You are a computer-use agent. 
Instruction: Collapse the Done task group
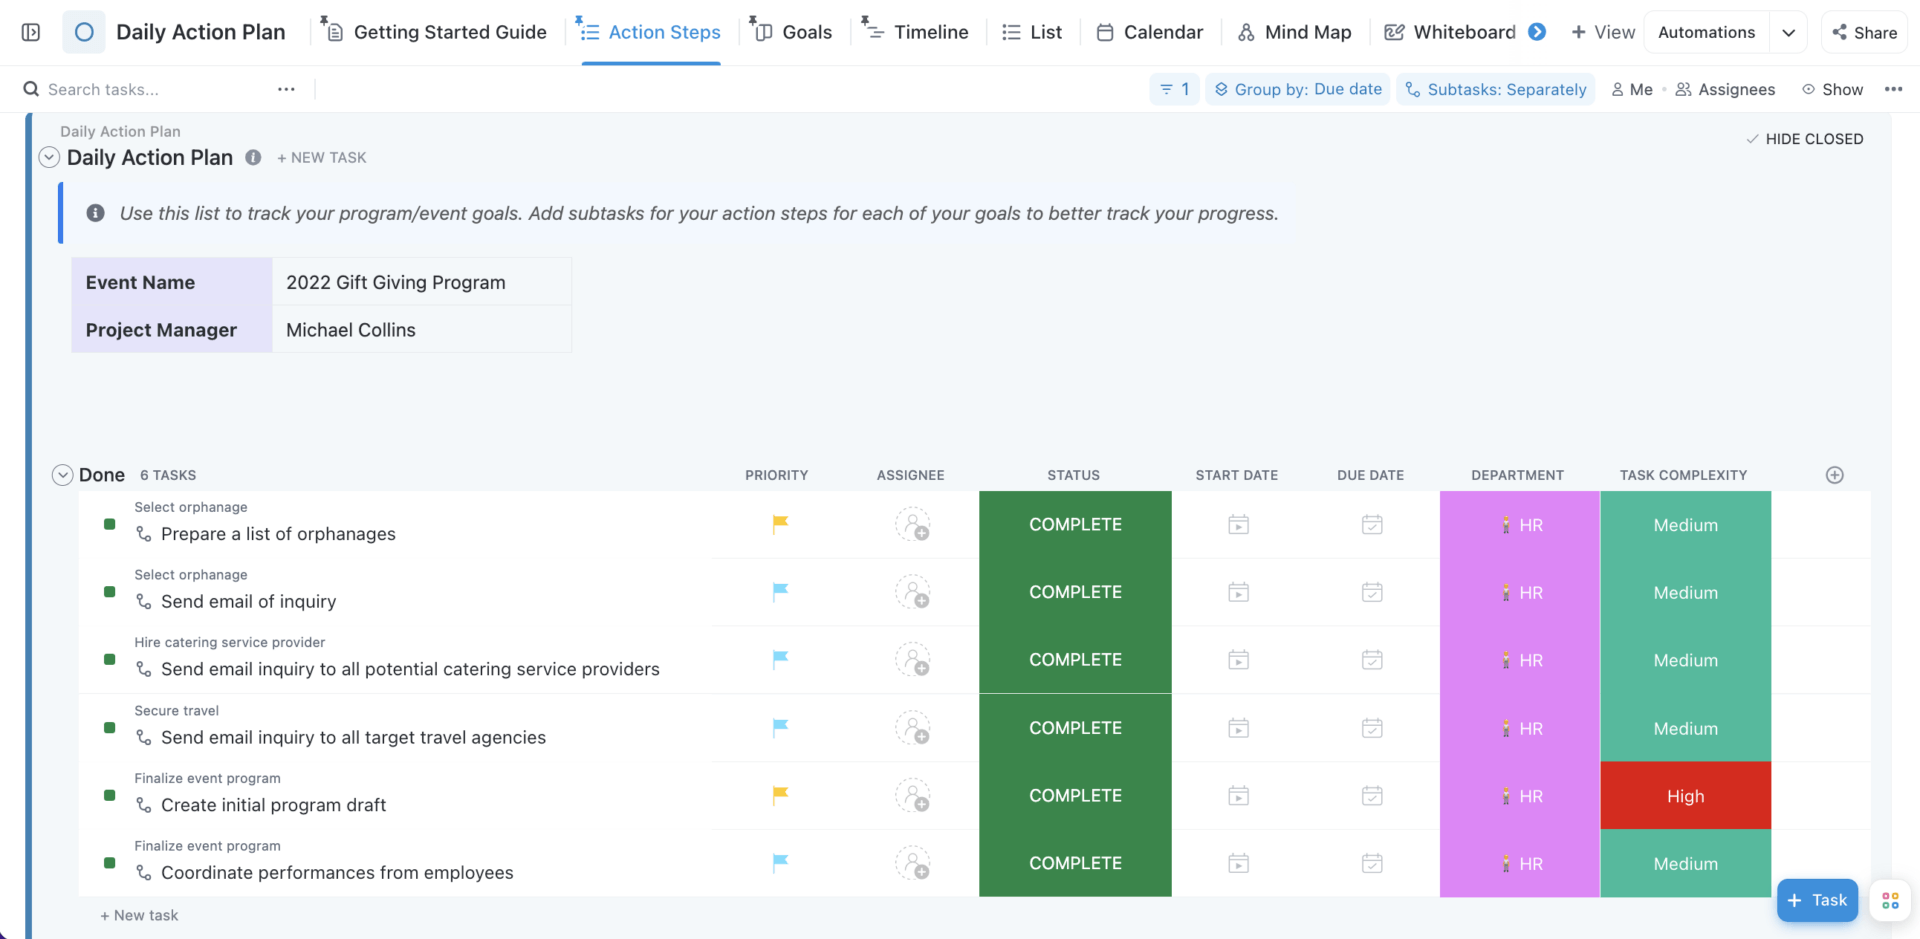coord(62,475)
